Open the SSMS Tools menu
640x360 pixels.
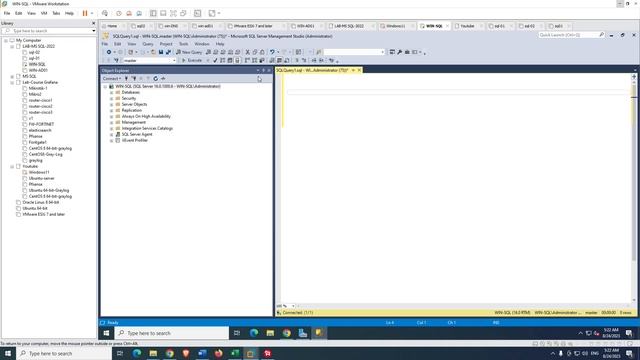(x=184, y=44)
